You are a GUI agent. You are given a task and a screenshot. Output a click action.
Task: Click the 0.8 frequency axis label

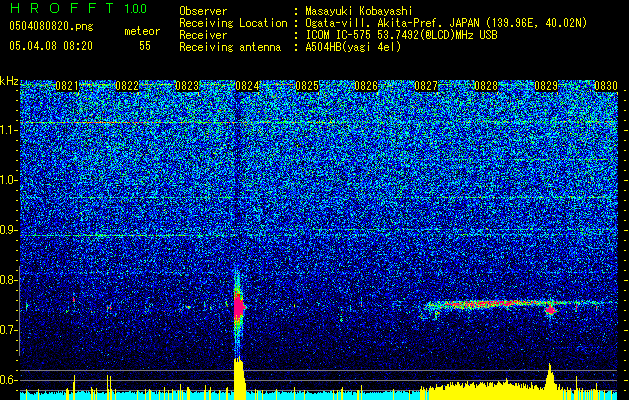pyautogui.click(x=9, y=280)
